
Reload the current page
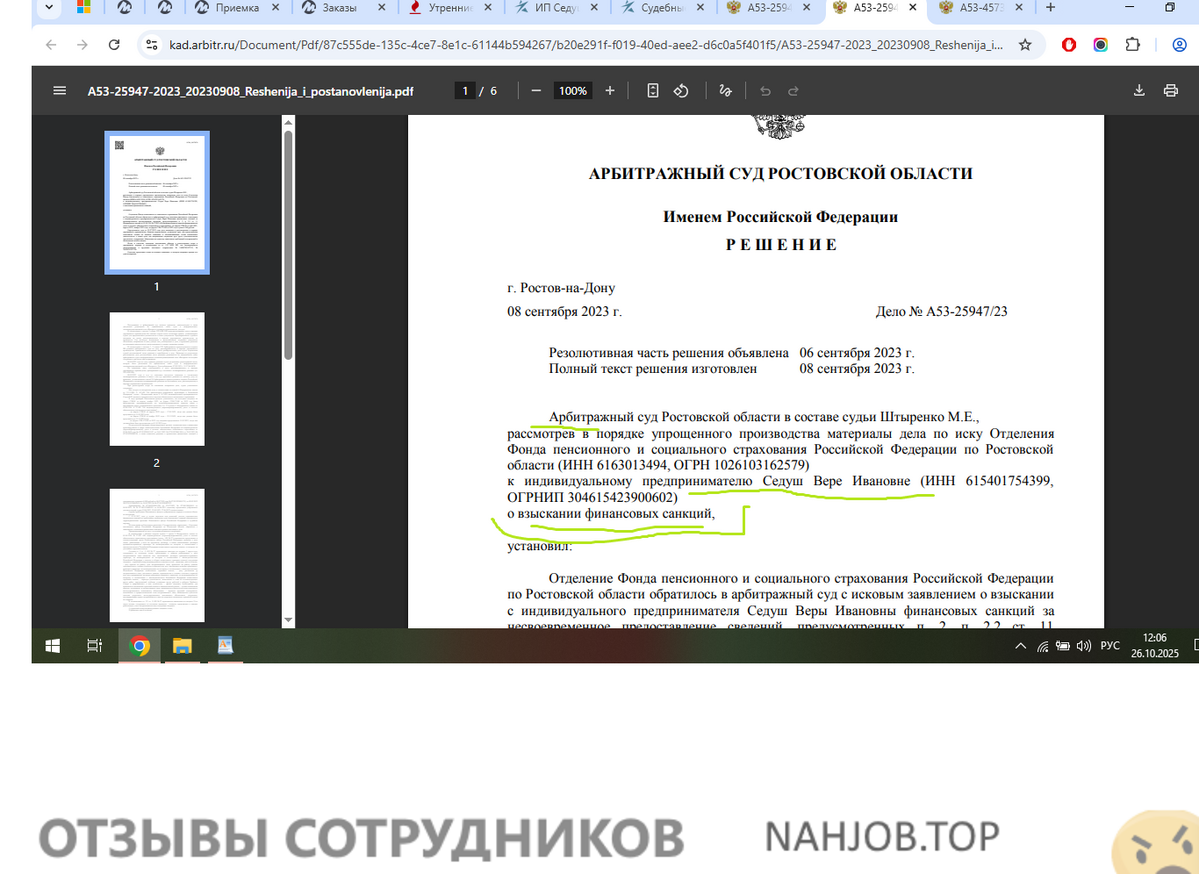tap(114, 45)
